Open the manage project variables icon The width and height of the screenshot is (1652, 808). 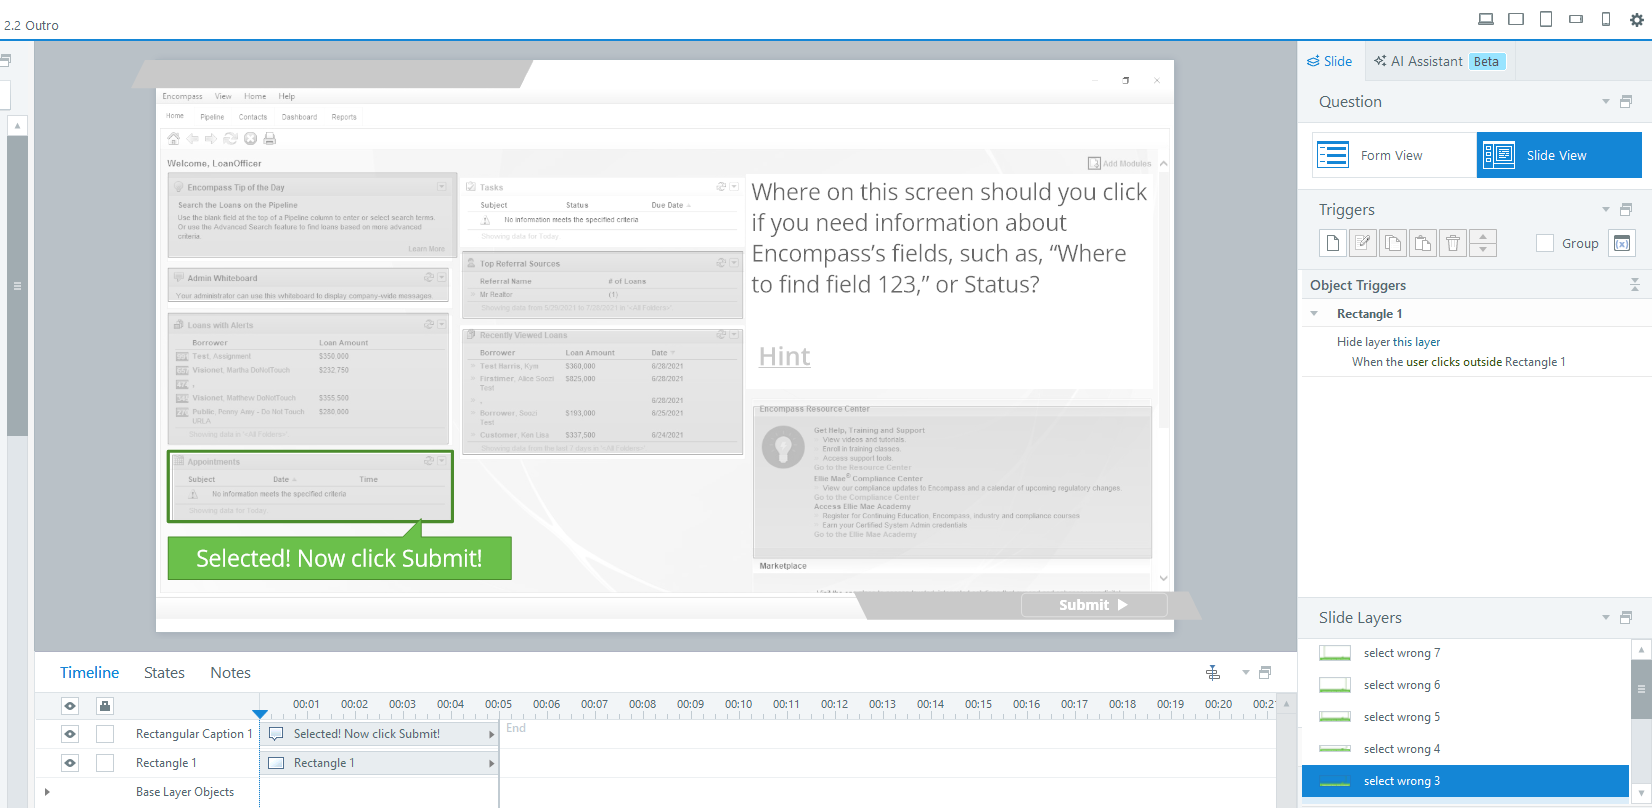1621,243
